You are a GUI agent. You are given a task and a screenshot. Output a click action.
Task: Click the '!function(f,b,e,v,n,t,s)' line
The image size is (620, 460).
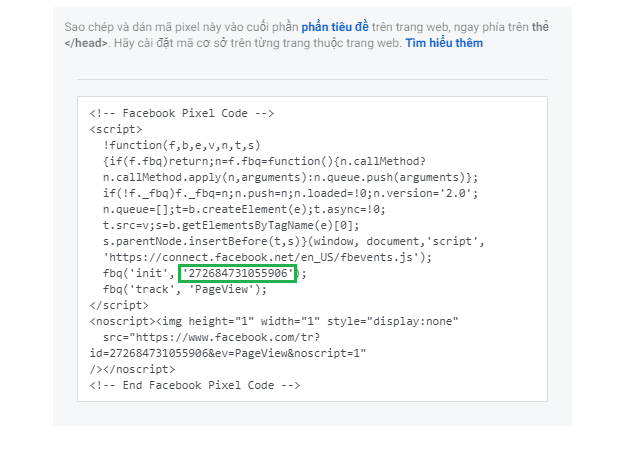[x=181, y=145]
